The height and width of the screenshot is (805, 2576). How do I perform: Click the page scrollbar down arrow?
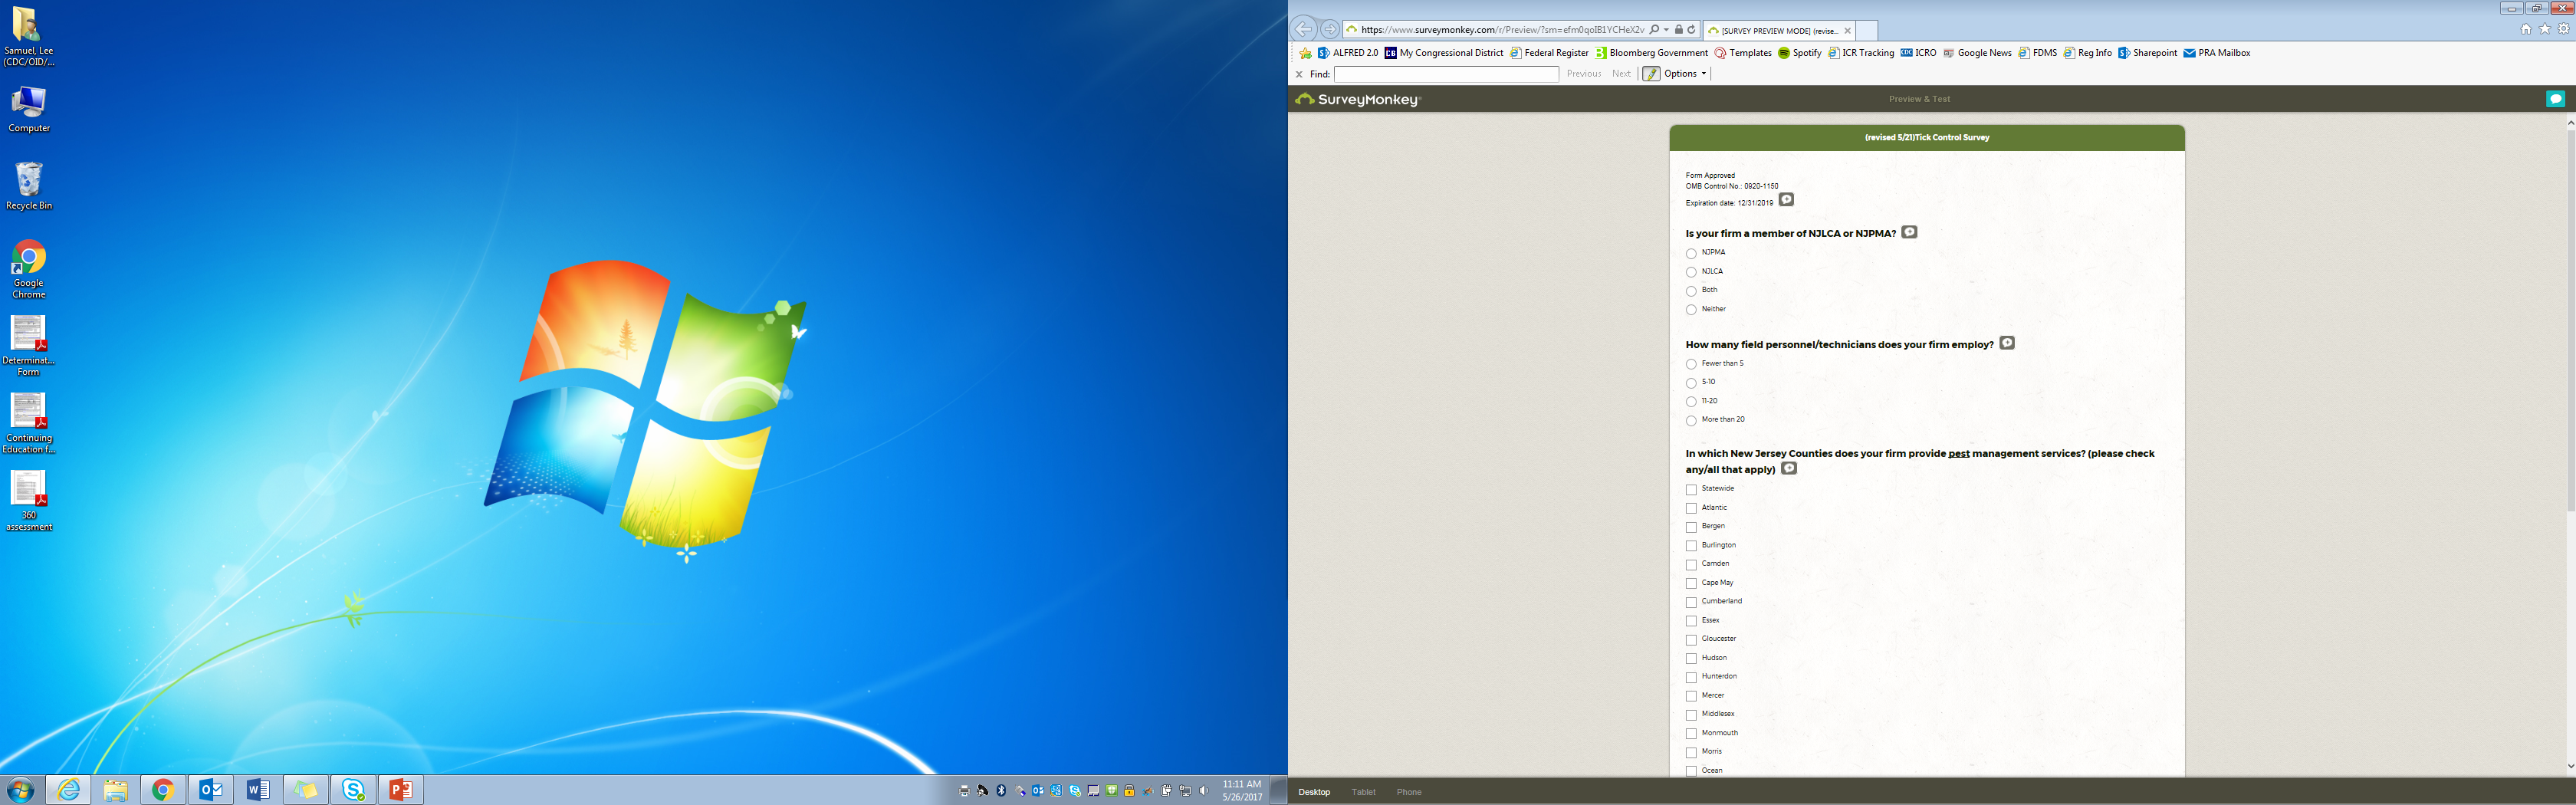pos(2570,767)
